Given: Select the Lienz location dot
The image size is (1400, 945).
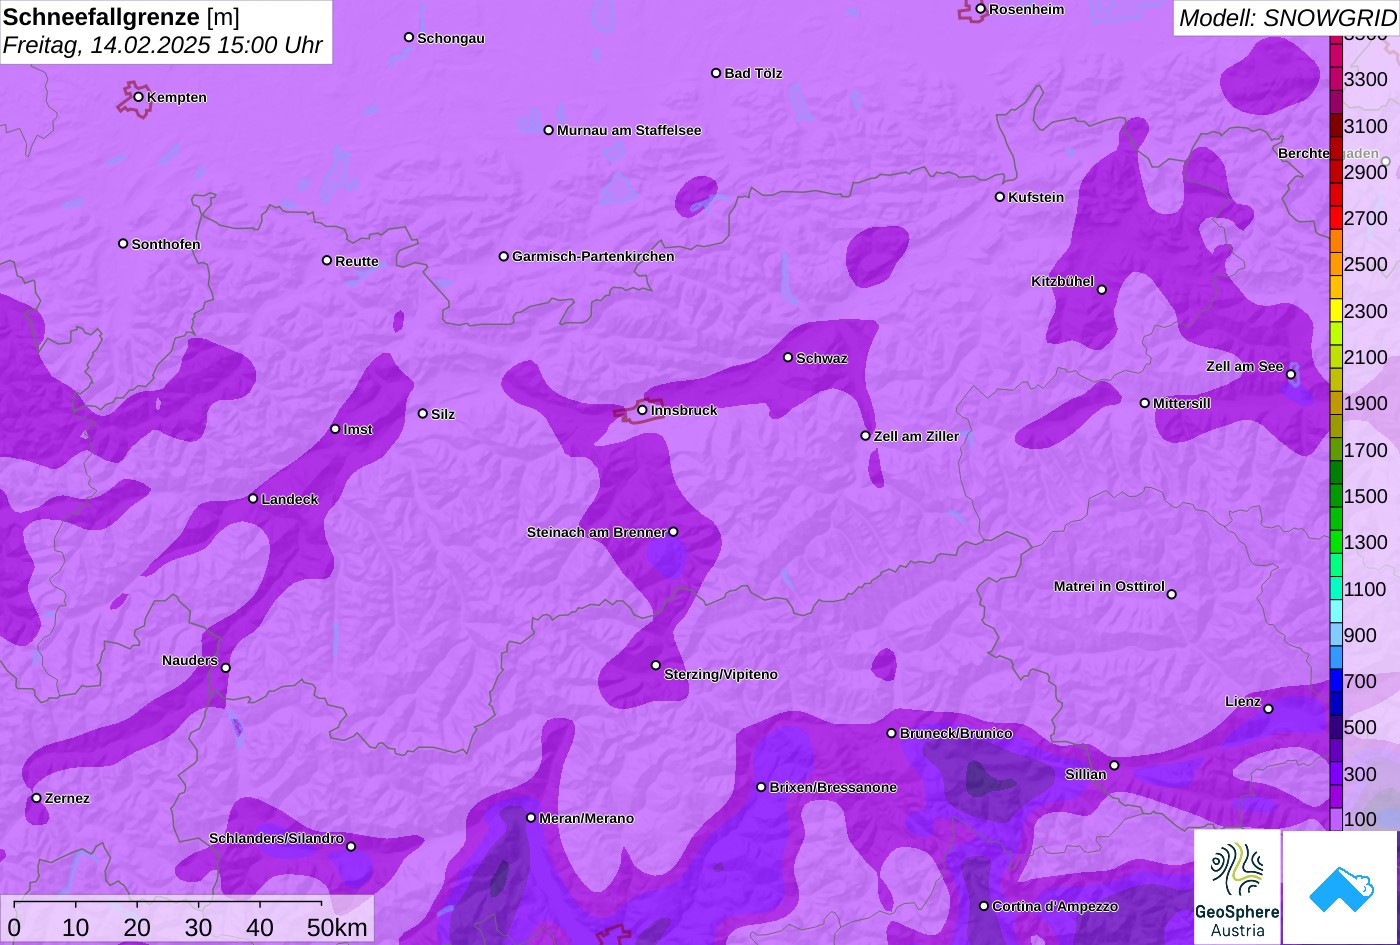Looking at the screenshot, I should [1268, 709].
